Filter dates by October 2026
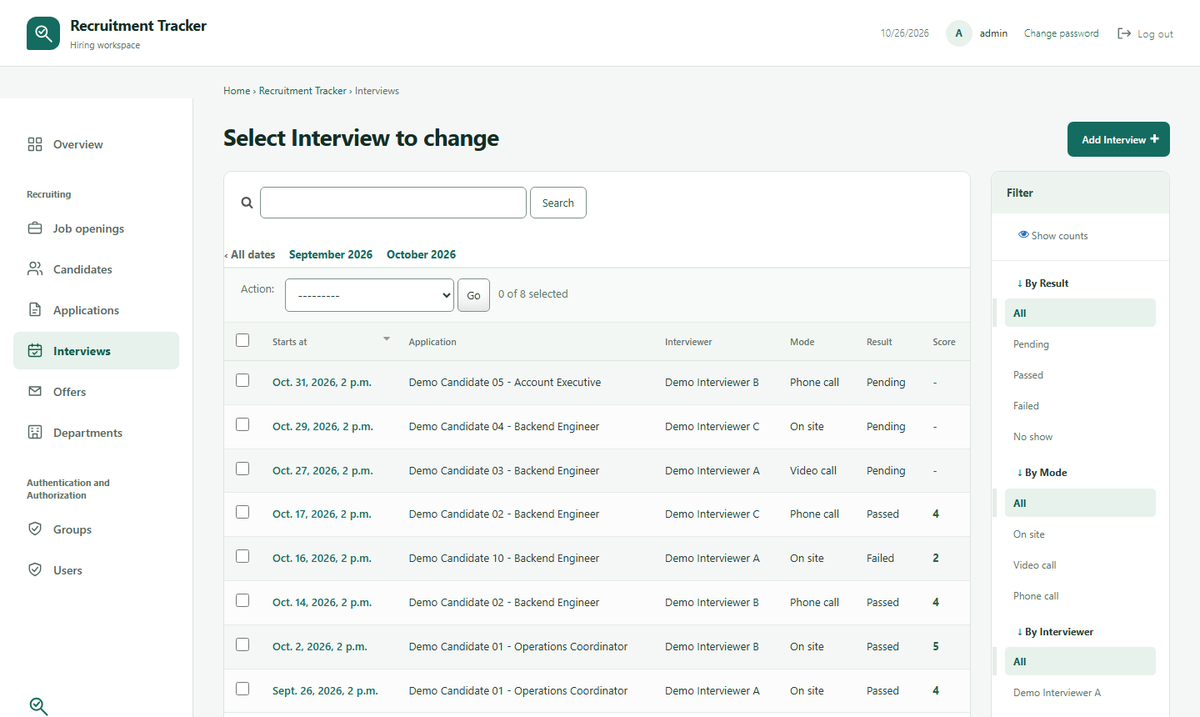 [421, 254]
